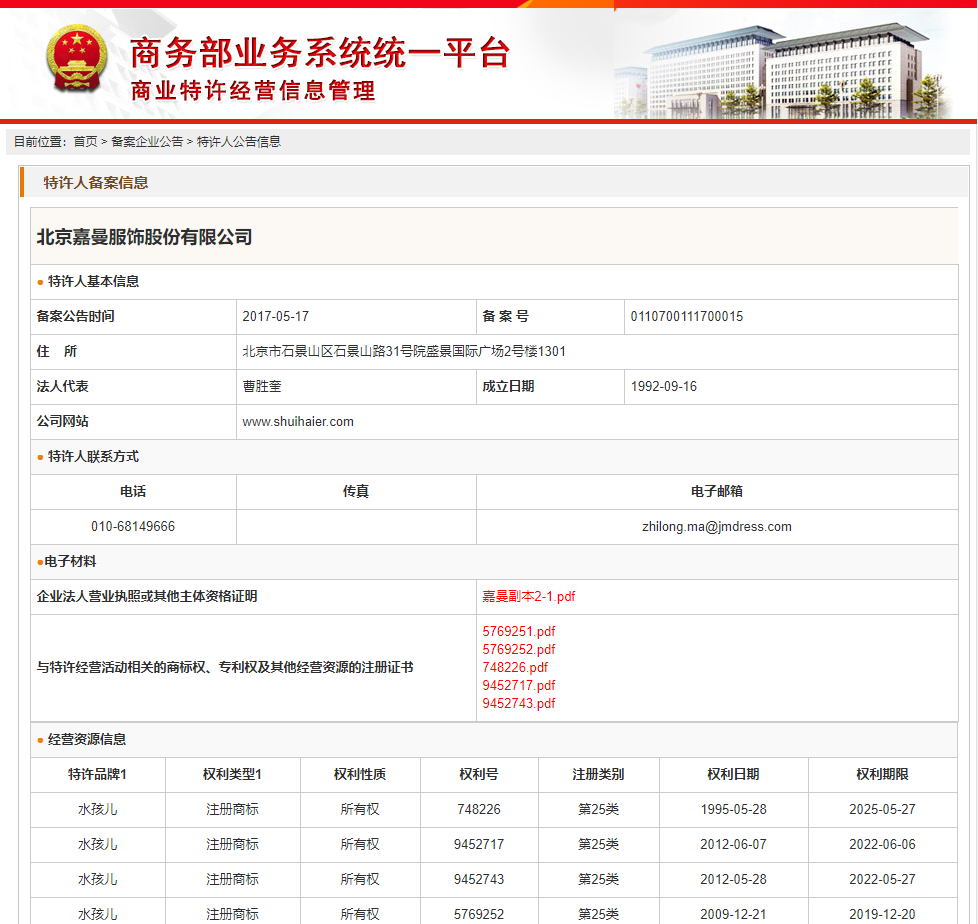
Task: Click the 成立日期 field label
Action: point(508,386)
